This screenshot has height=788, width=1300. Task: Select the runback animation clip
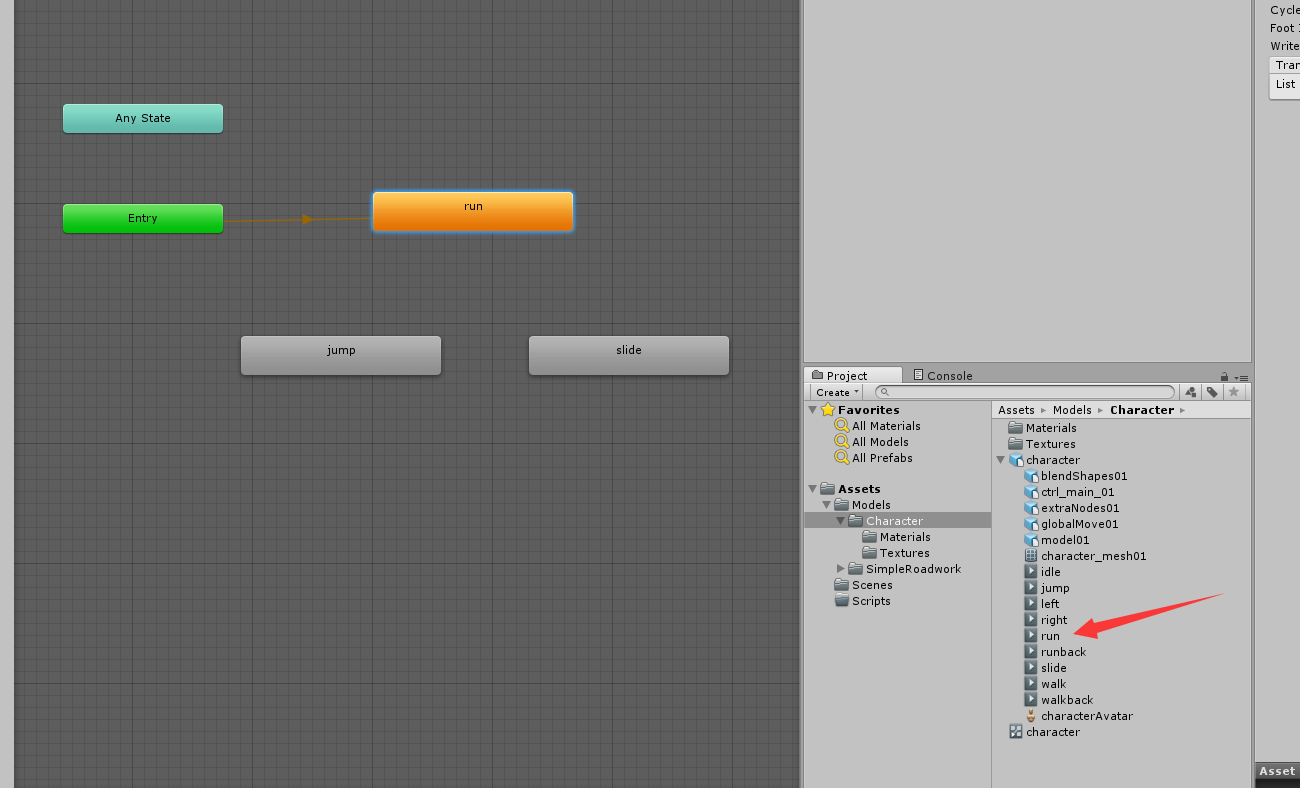pyautogui.click(x=1055, y=652)
